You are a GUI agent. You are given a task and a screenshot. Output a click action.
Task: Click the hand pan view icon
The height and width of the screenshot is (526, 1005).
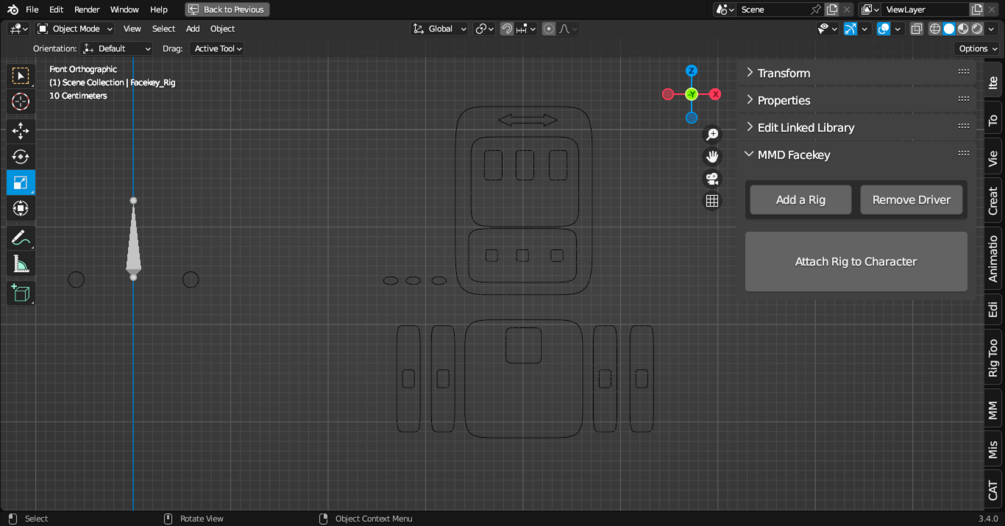click(712, 156)
